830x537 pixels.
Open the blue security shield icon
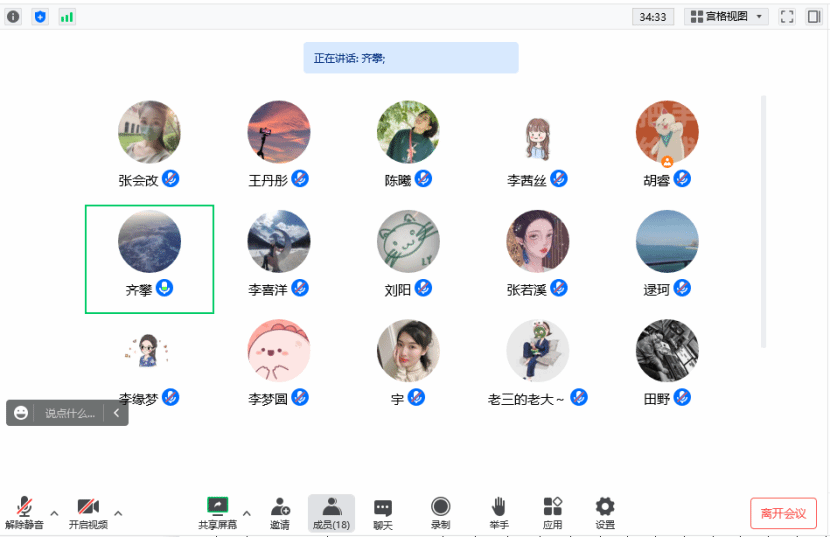(x=40, y=16)
